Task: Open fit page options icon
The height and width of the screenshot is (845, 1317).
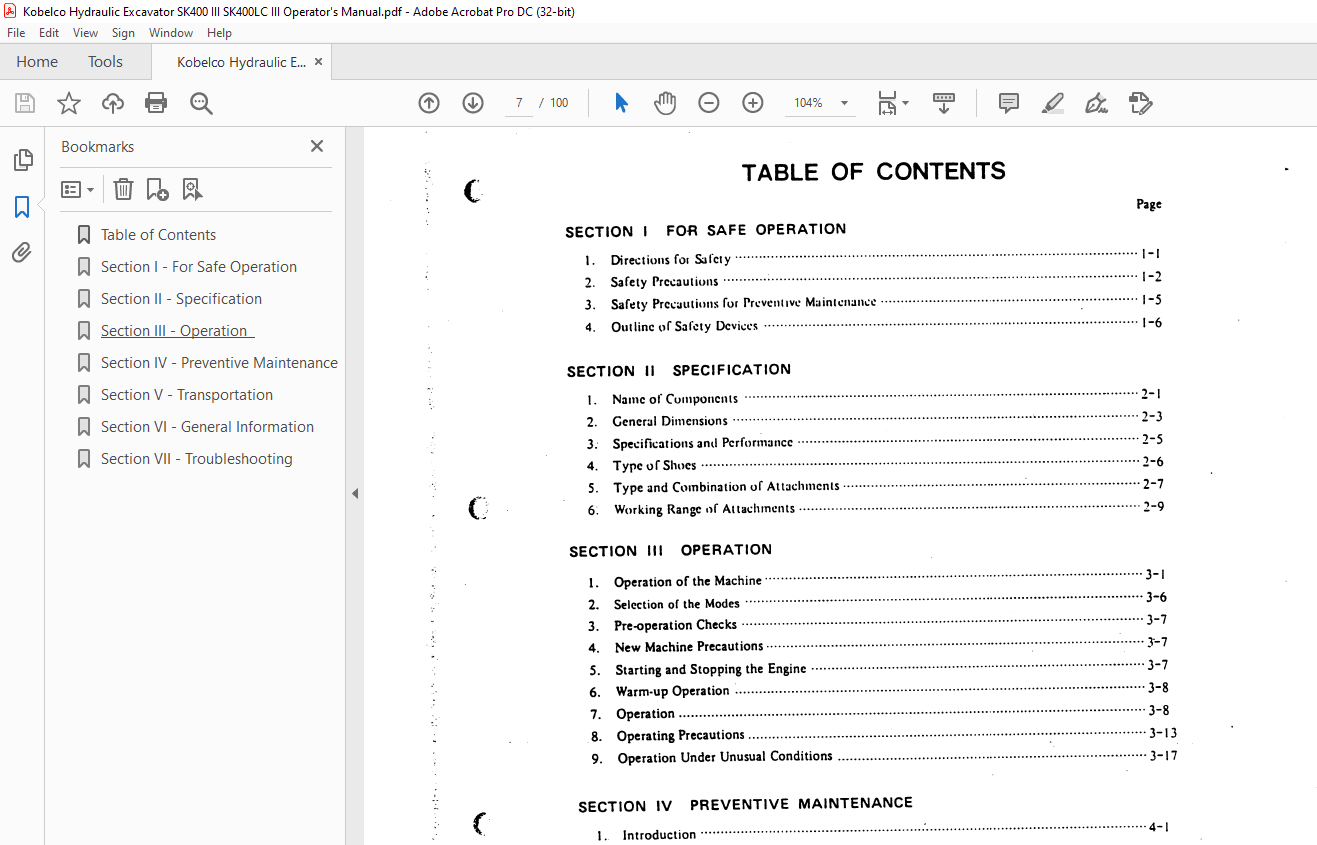Action: pos(892,103)
